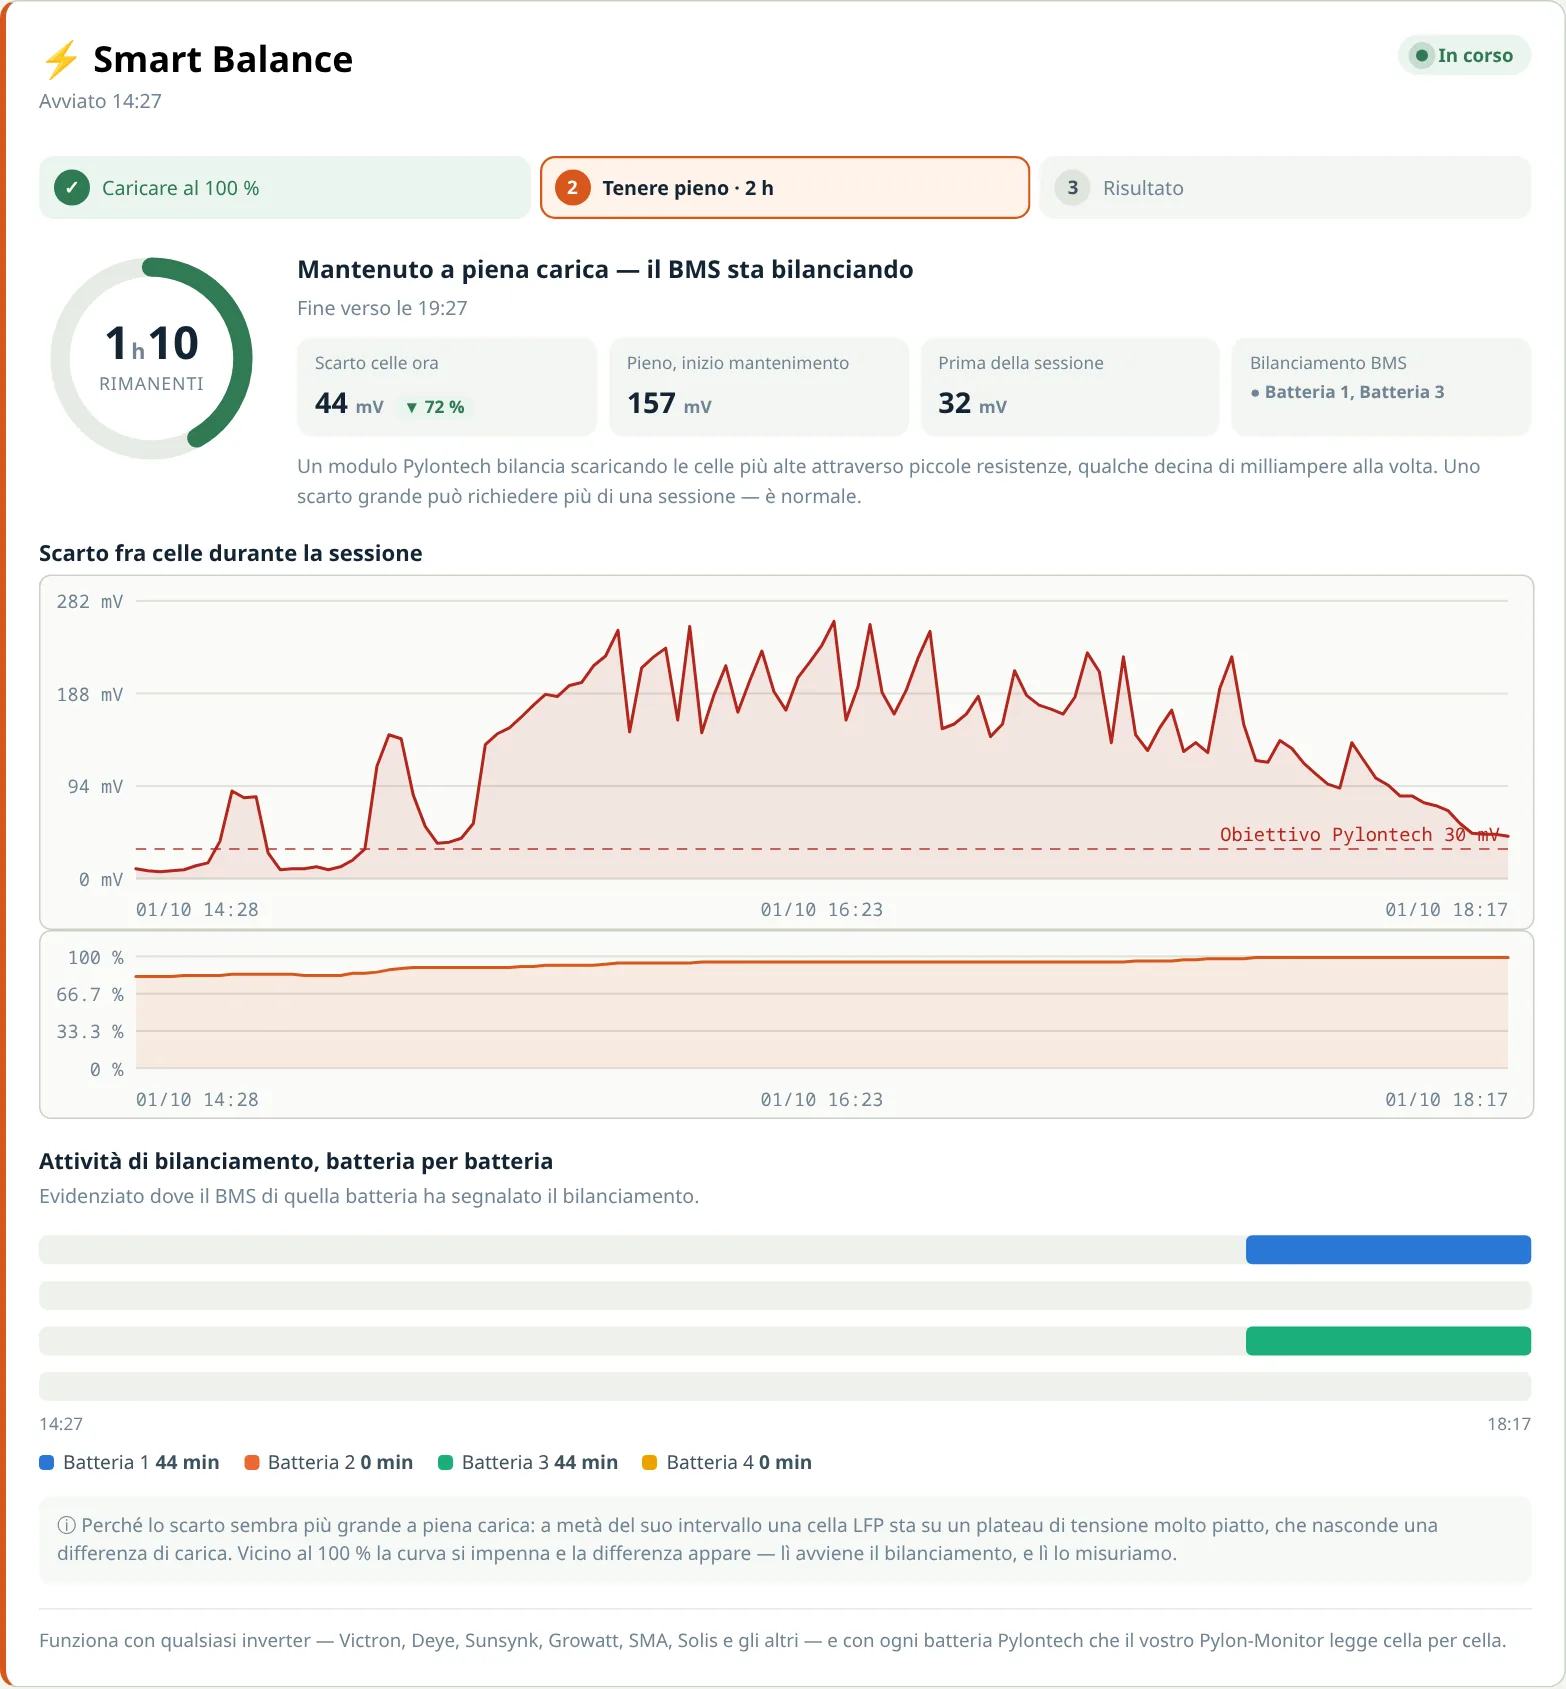Click the blue Batteria 1 balancing bar
Screen dimensions: 1566x1689
(x=1388, y=1250)
